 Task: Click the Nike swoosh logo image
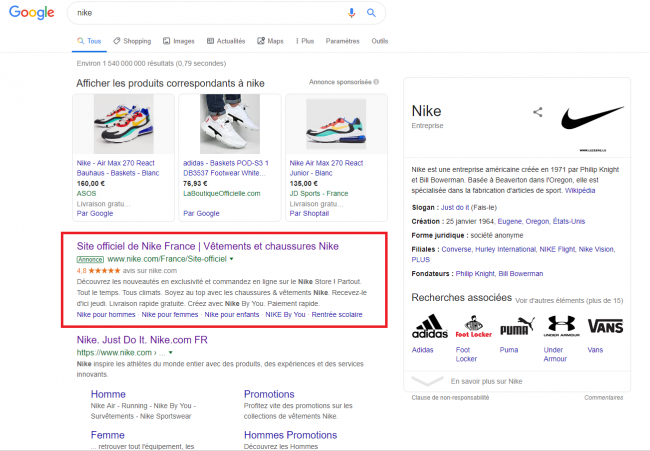592,118
